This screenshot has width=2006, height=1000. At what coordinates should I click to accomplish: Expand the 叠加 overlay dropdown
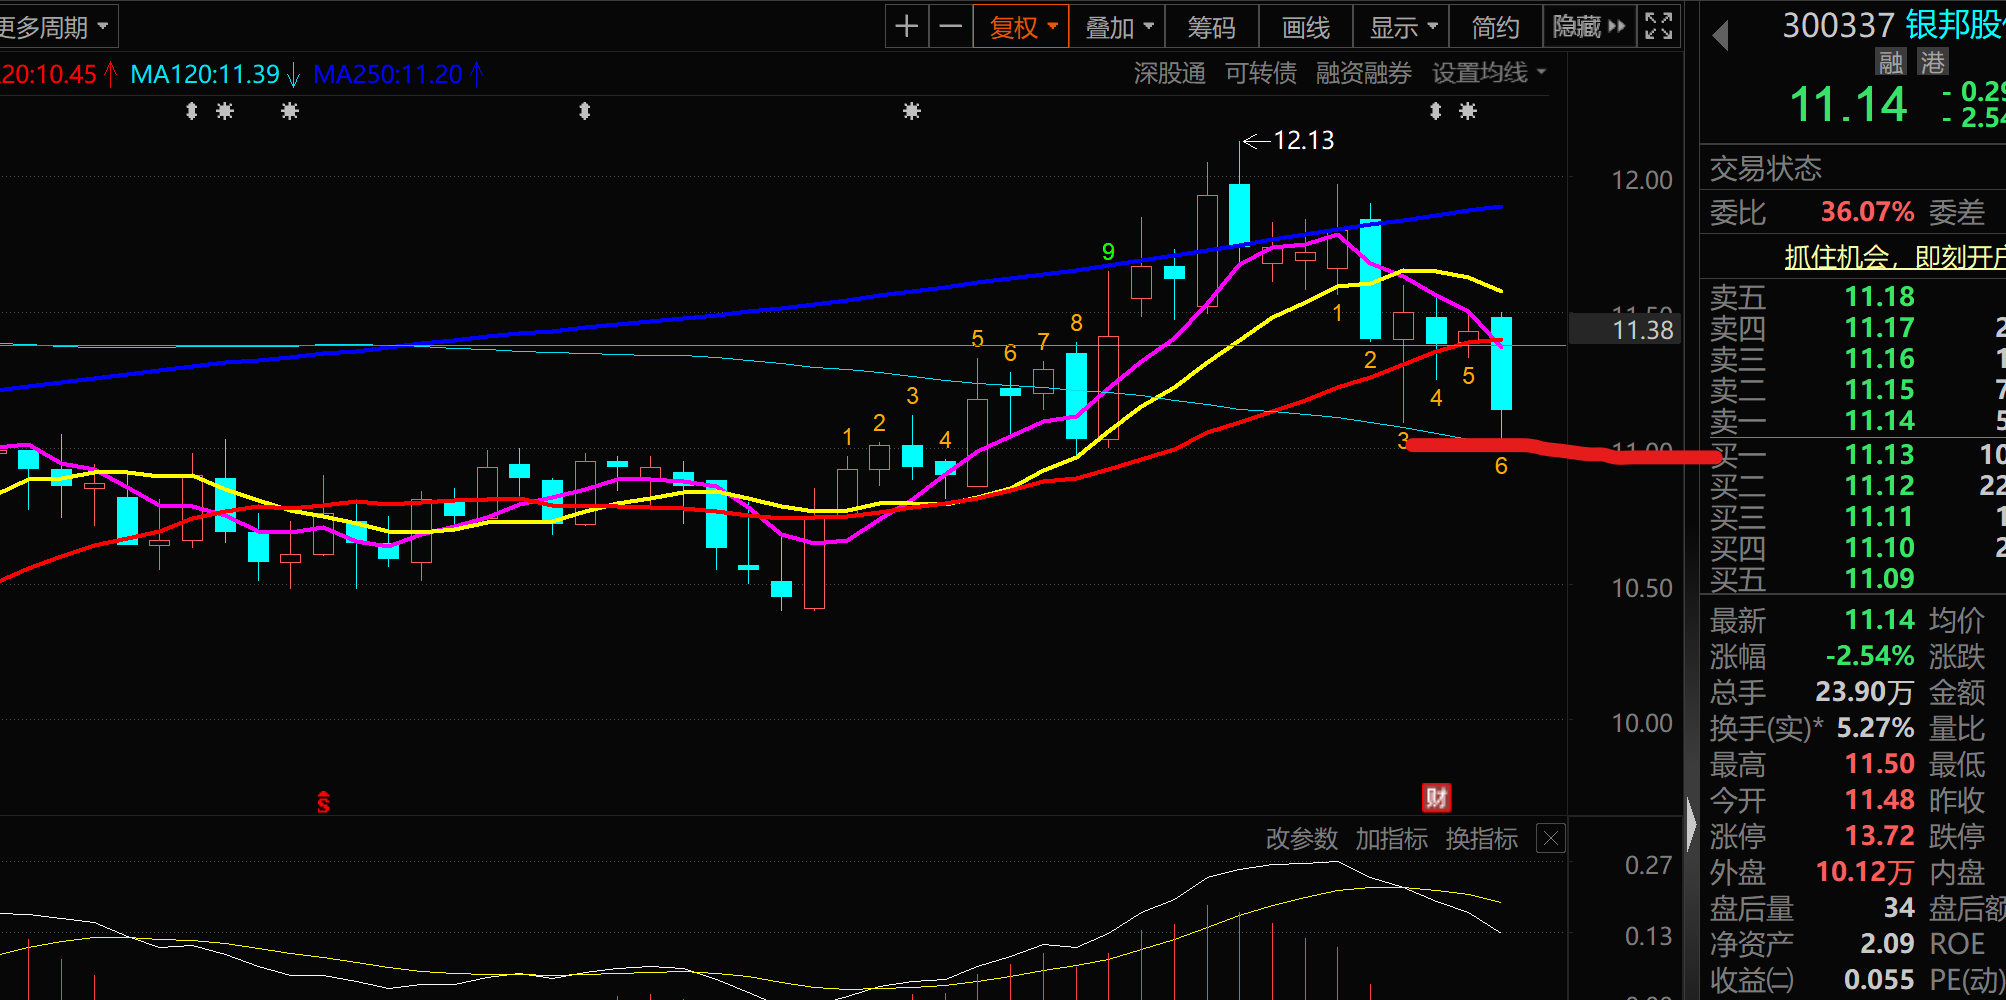click(1119, 27)
